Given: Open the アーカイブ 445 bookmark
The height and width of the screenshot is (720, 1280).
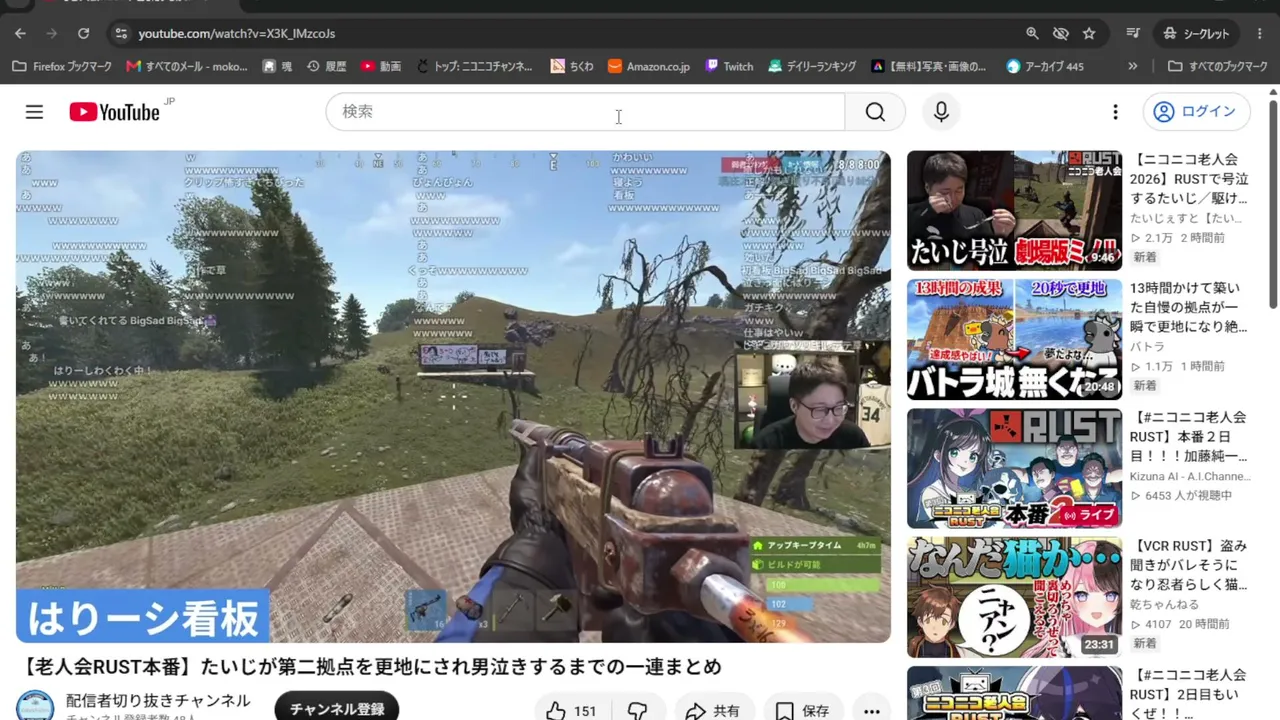Looking at the screenshot, I should click(x=1045, y=66).
